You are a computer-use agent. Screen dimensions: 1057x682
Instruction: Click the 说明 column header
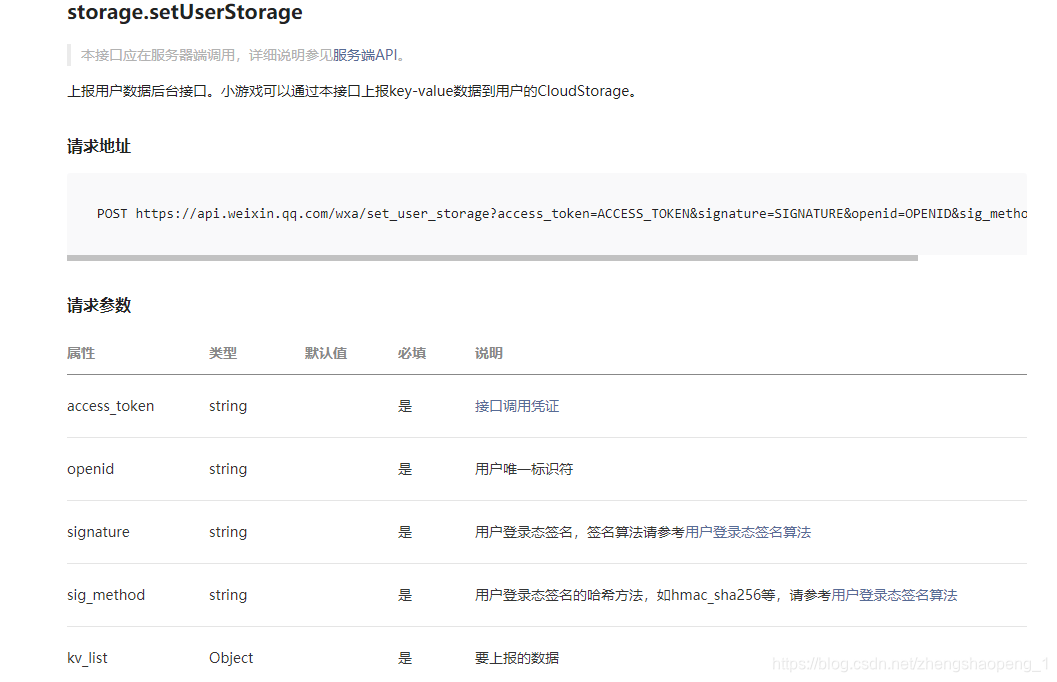click(x=489, y=353)
